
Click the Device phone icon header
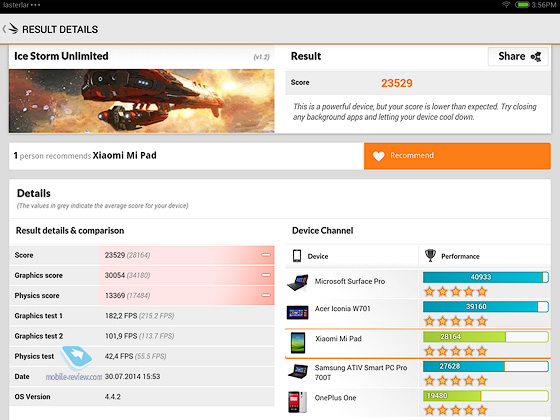pyautogui.click(x=297, y=256)
